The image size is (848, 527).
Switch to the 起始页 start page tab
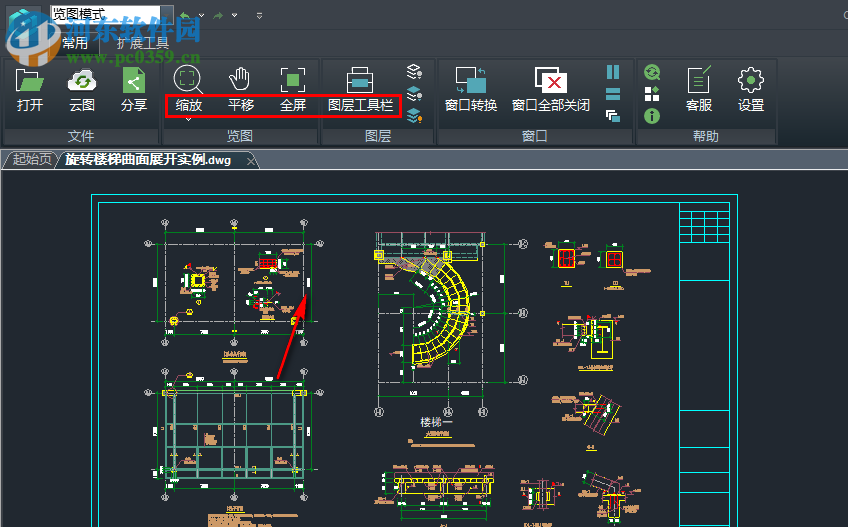pyautogui.click(x=32, y=160)
